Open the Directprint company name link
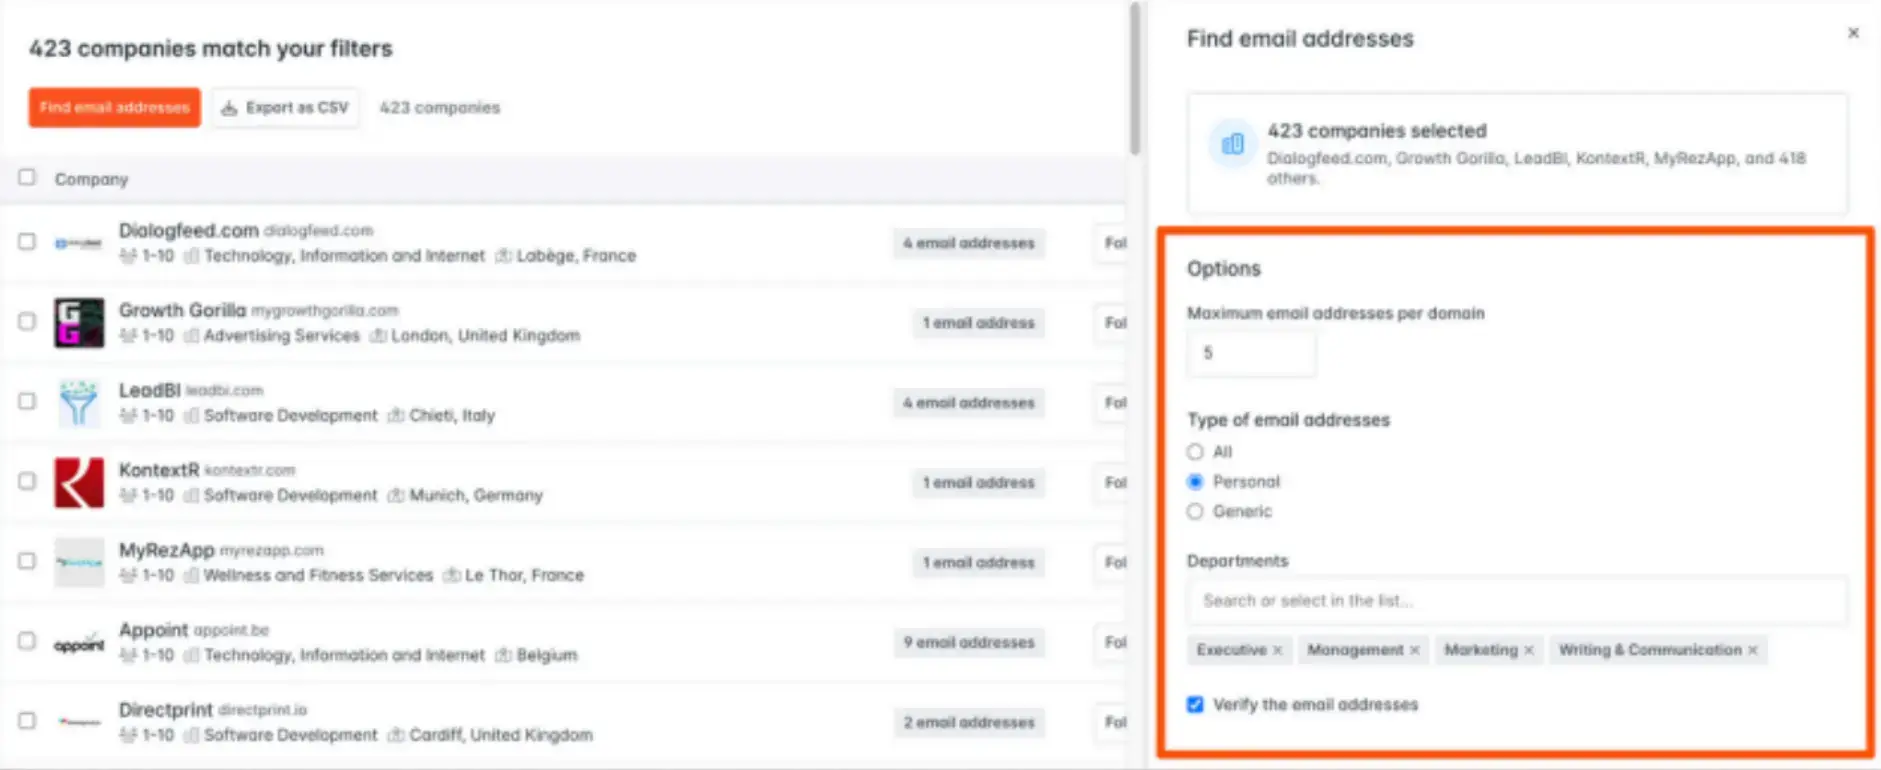1881x770 pixels. pos(166,710)
